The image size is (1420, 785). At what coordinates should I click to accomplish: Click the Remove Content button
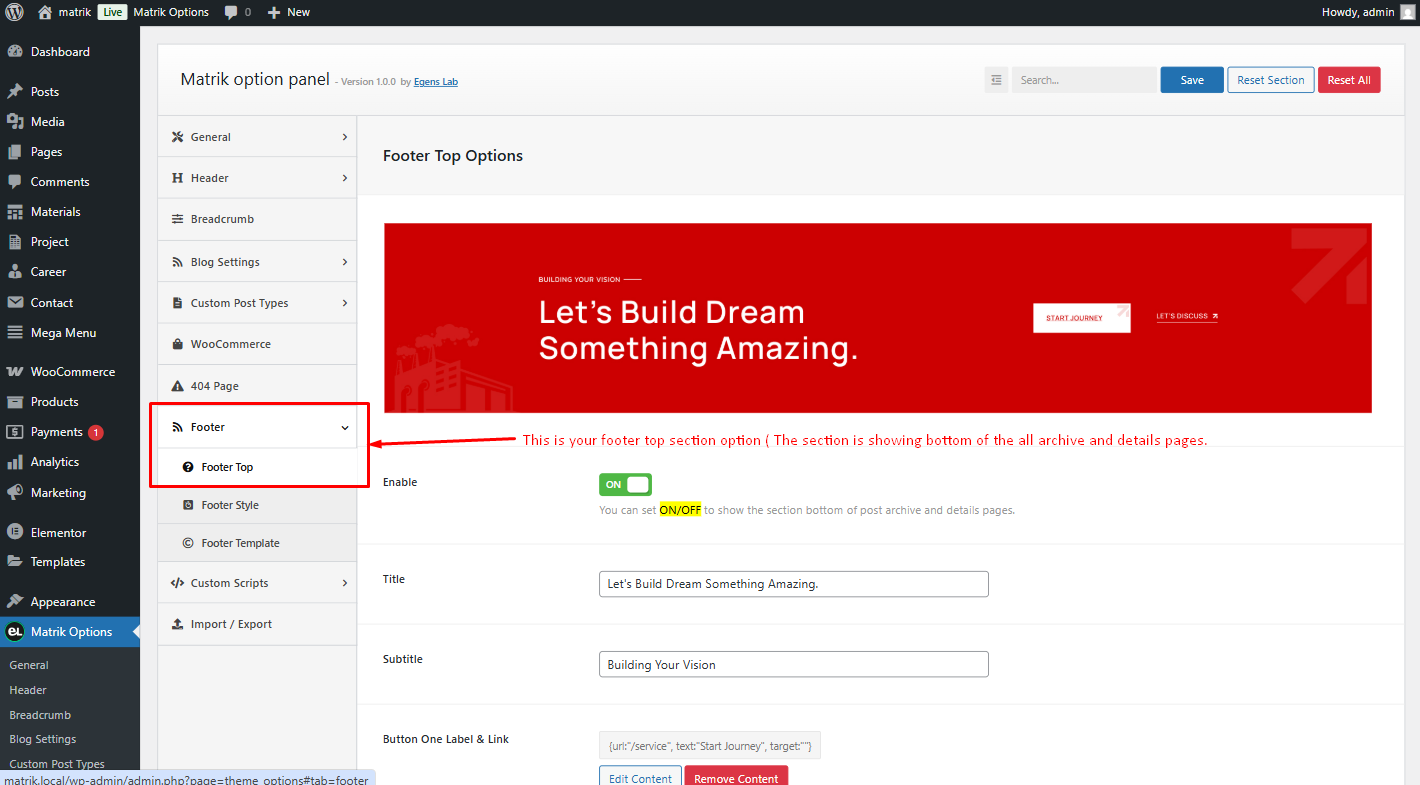(736, 776)
